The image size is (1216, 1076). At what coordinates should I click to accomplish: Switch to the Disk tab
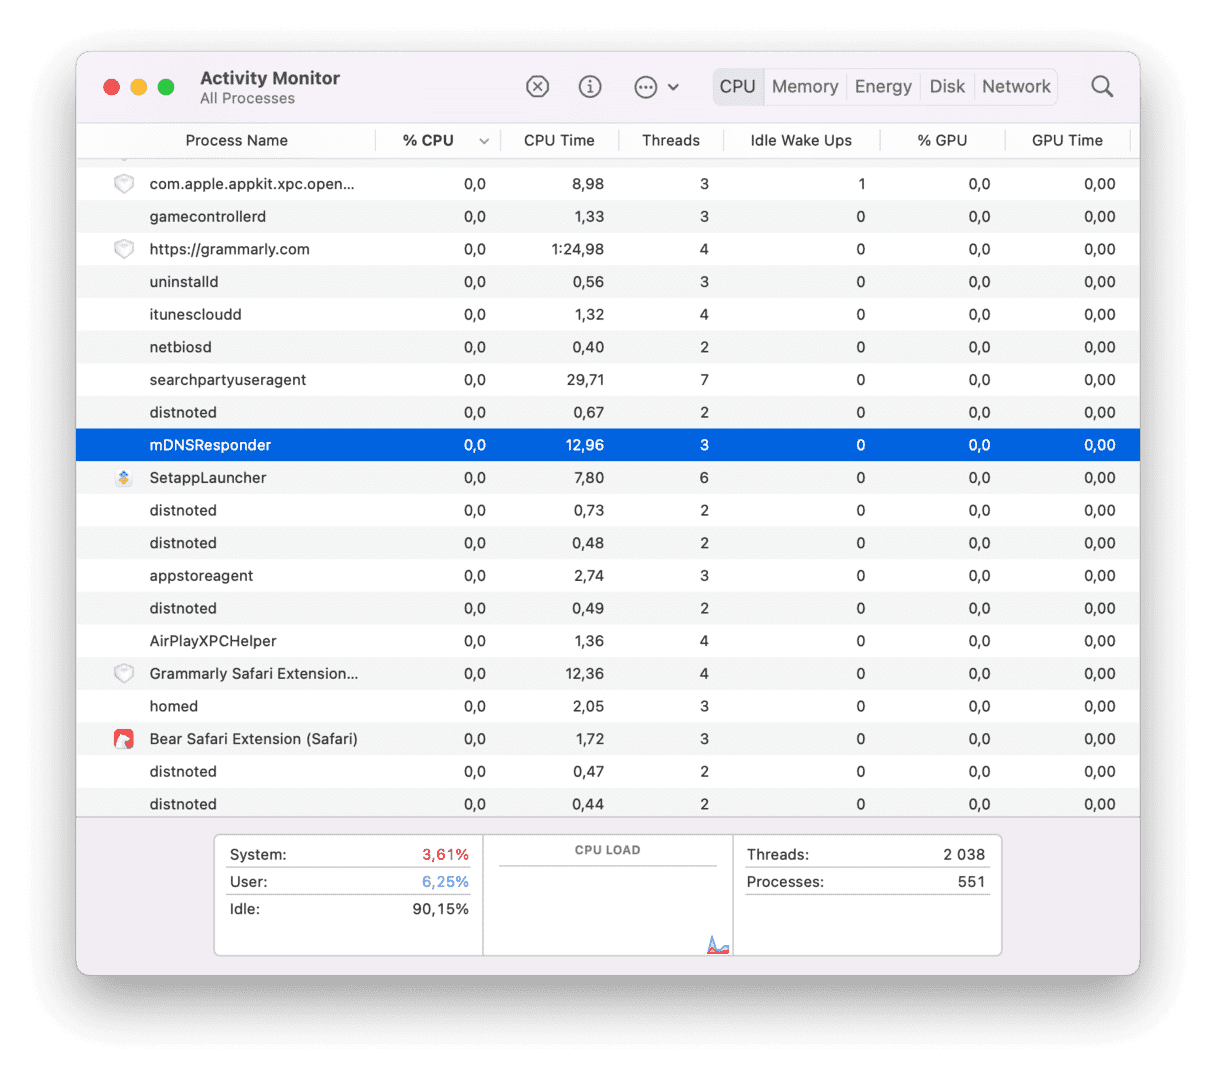coord(947,87)
